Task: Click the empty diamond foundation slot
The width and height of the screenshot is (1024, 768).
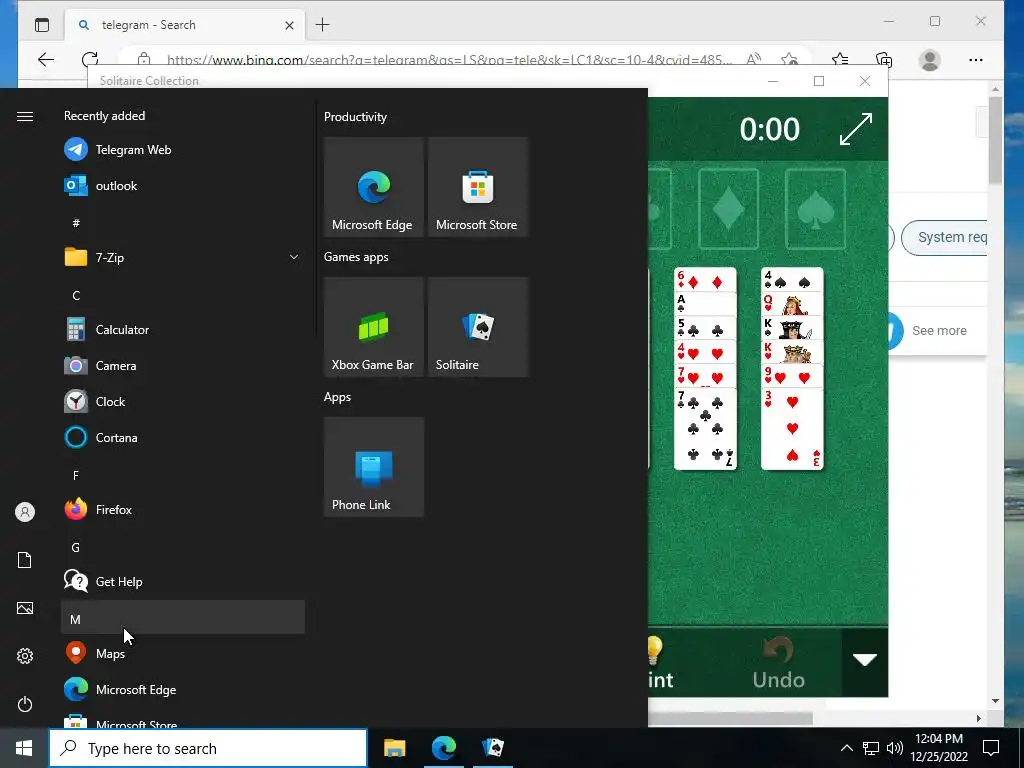Action: point(728,210)
